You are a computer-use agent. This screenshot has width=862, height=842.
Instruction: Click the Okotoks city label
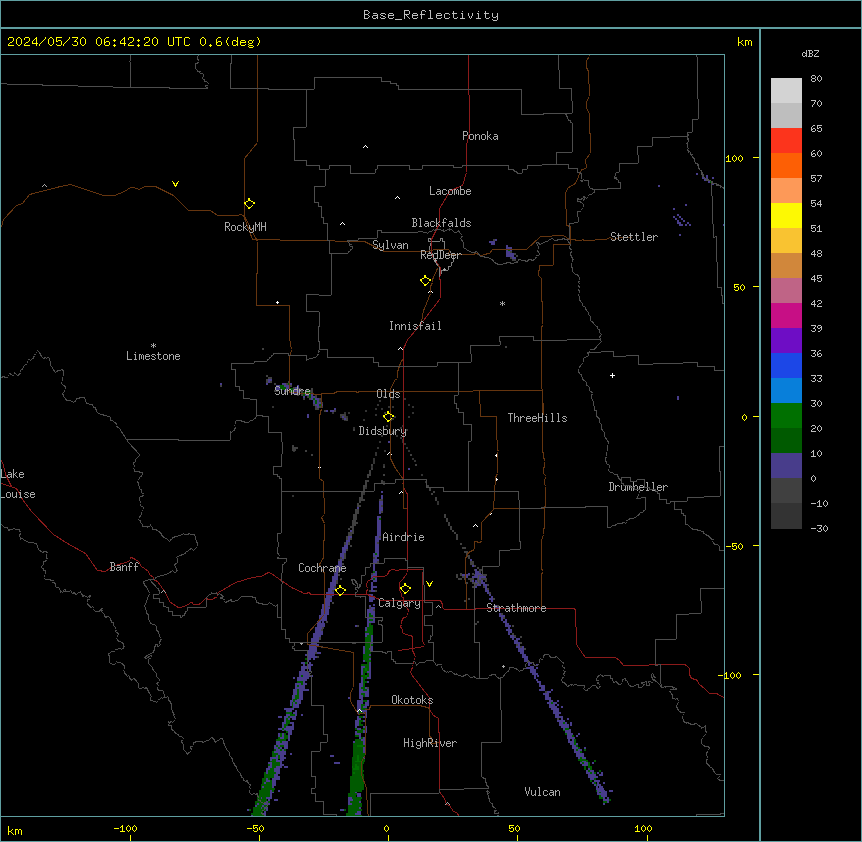click(412, 700)
